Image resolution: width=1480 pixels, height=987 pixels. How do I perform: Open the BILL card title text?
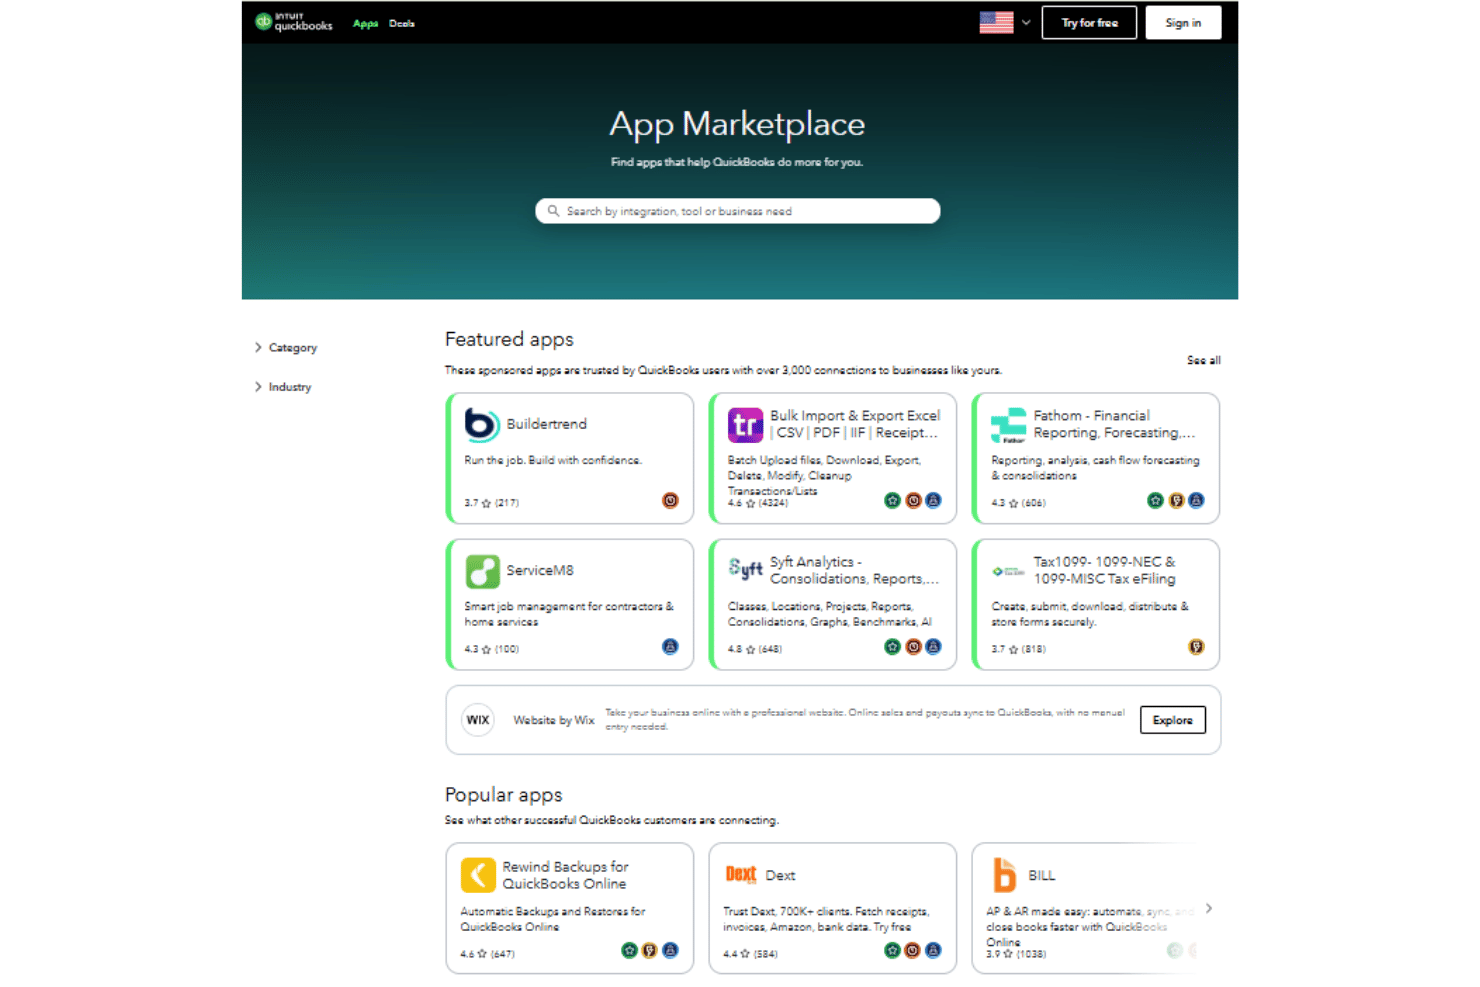pyautogui.click(x=1042, y=875)
